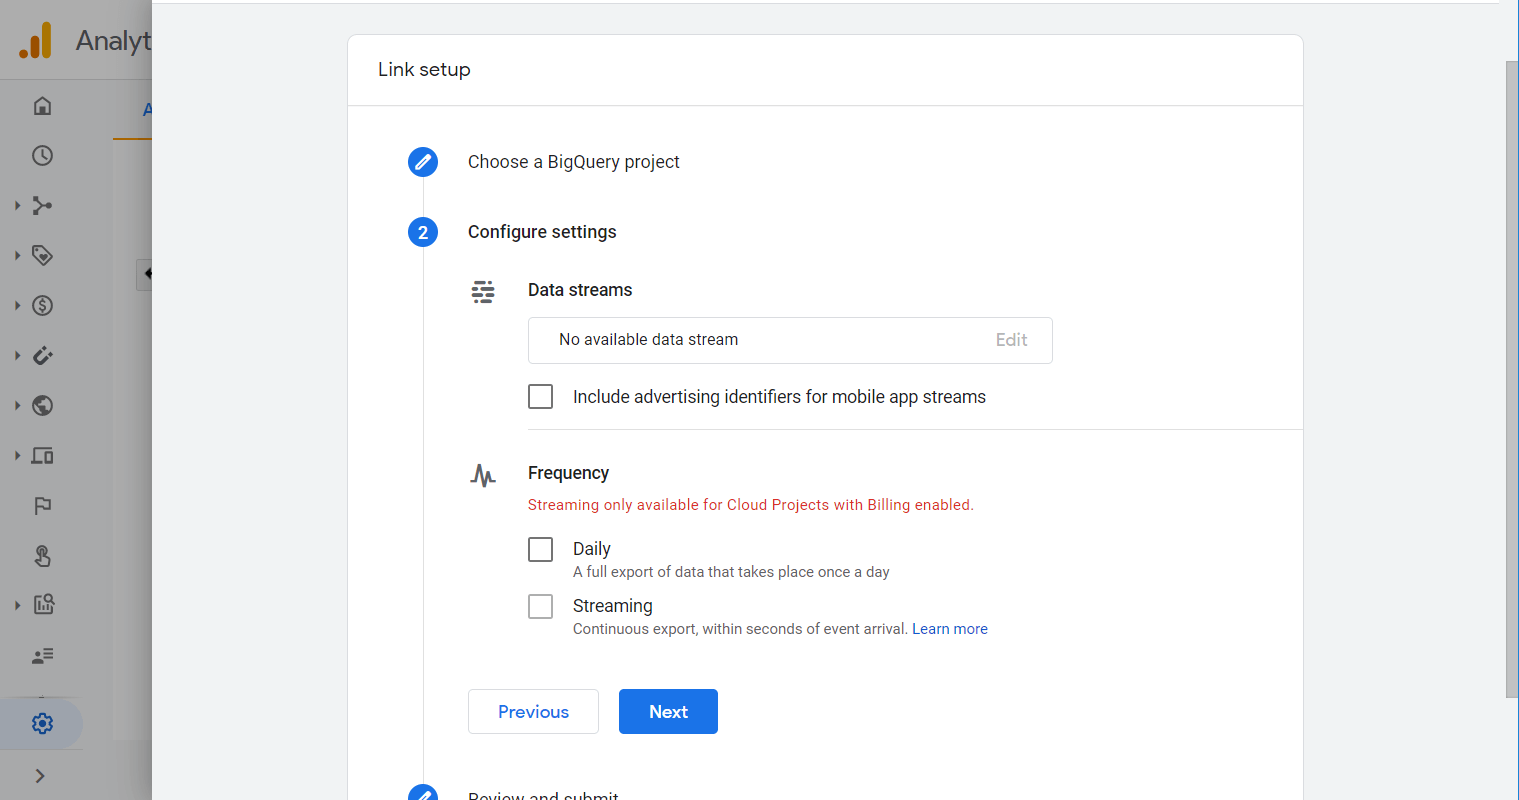
Task: Click the Monetization dollar icon
Action: coord(42,306)
